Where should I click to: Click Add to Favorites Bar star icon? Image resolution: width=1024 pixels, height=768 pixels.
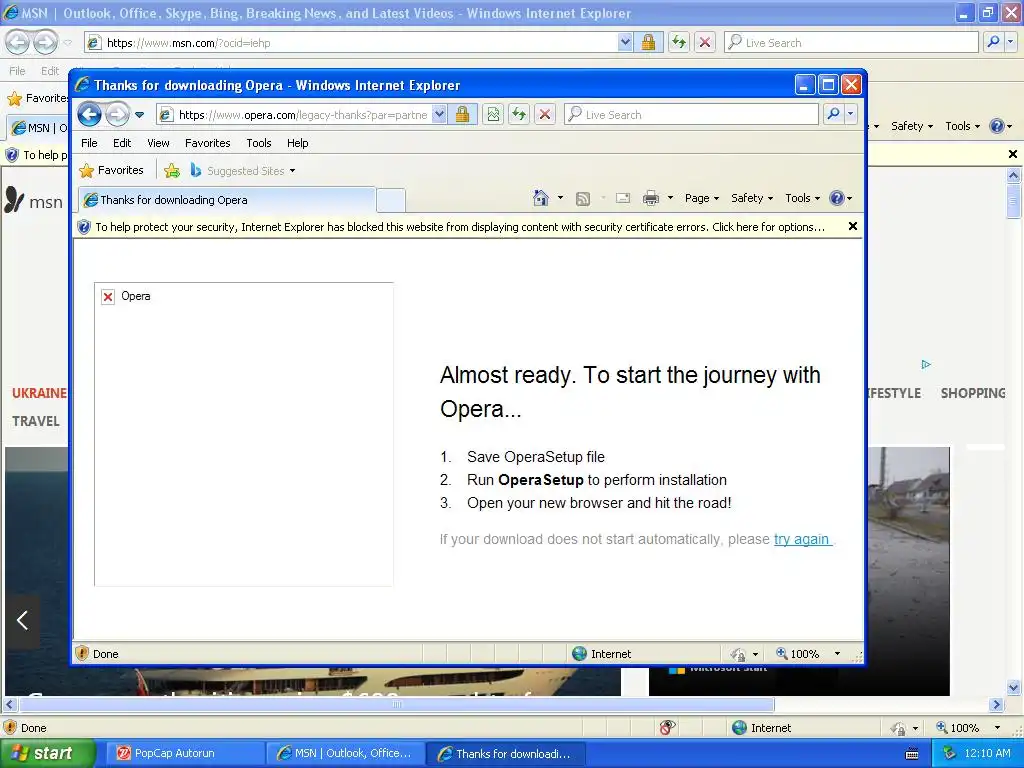[x=172, y=171]
